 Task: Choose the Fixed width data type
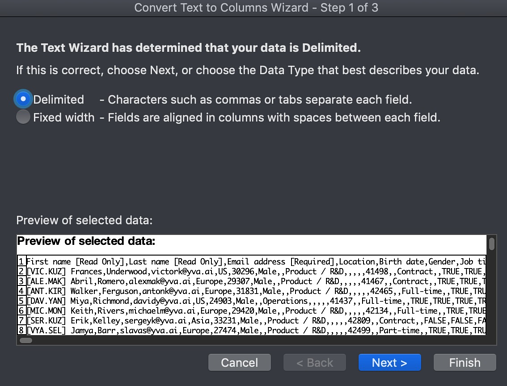[x=23, y=117]
